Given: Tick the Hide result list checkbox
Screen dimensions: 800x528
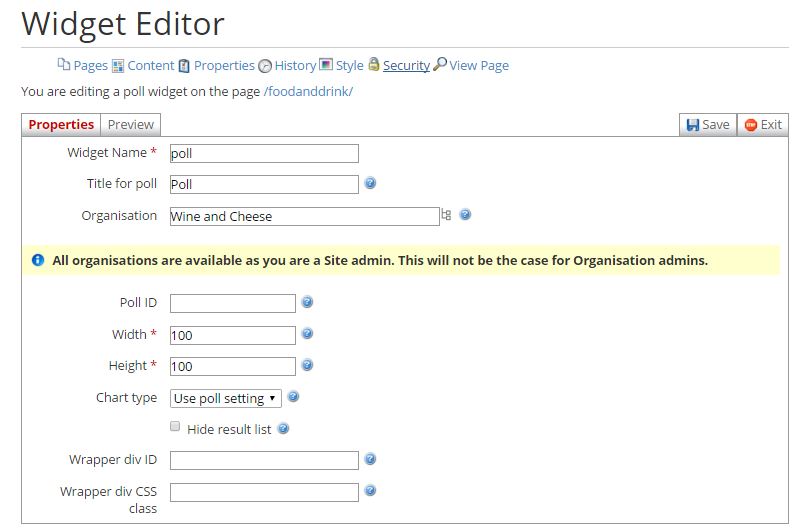Looking at the screenshot, I should point(175,426).
